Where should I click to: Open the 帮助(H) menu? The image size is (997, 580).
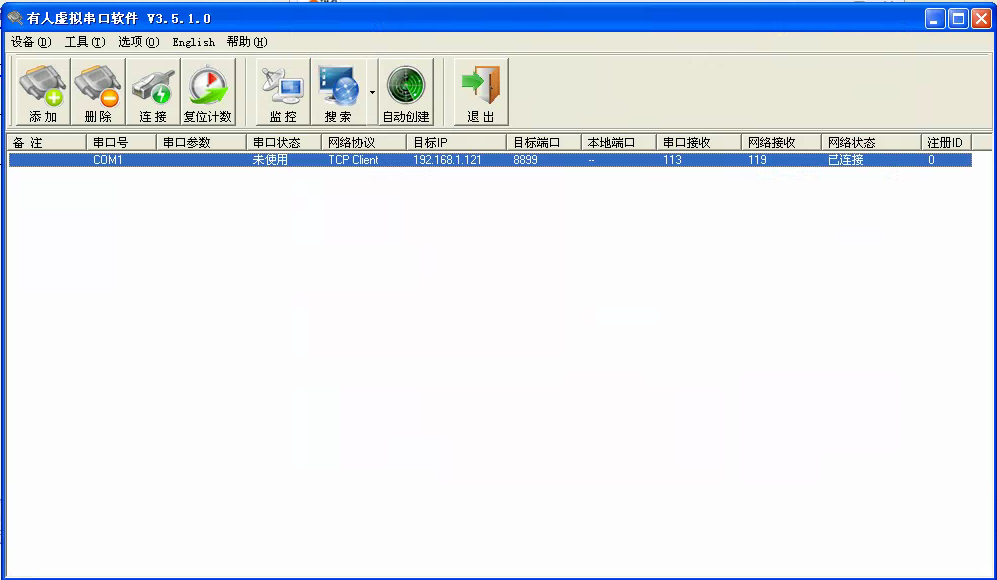[247, 42]
